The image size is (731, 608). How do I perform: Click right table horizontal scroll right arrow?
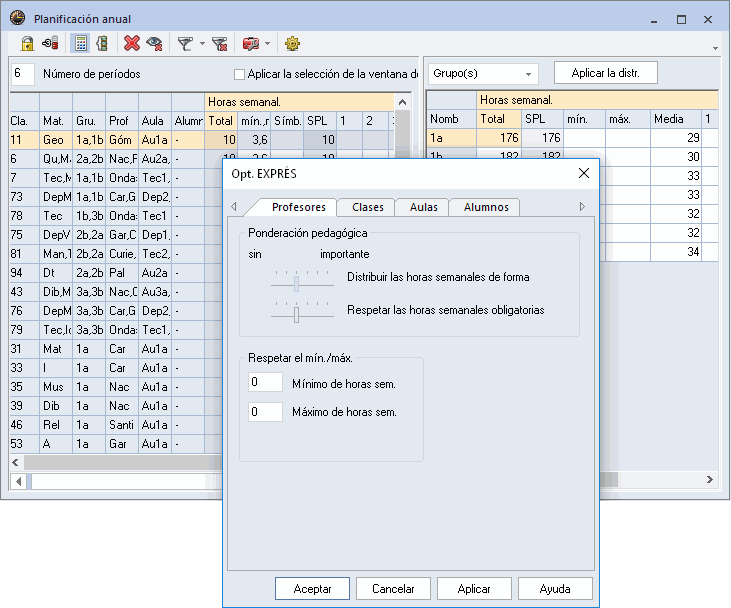click(710, 479)
